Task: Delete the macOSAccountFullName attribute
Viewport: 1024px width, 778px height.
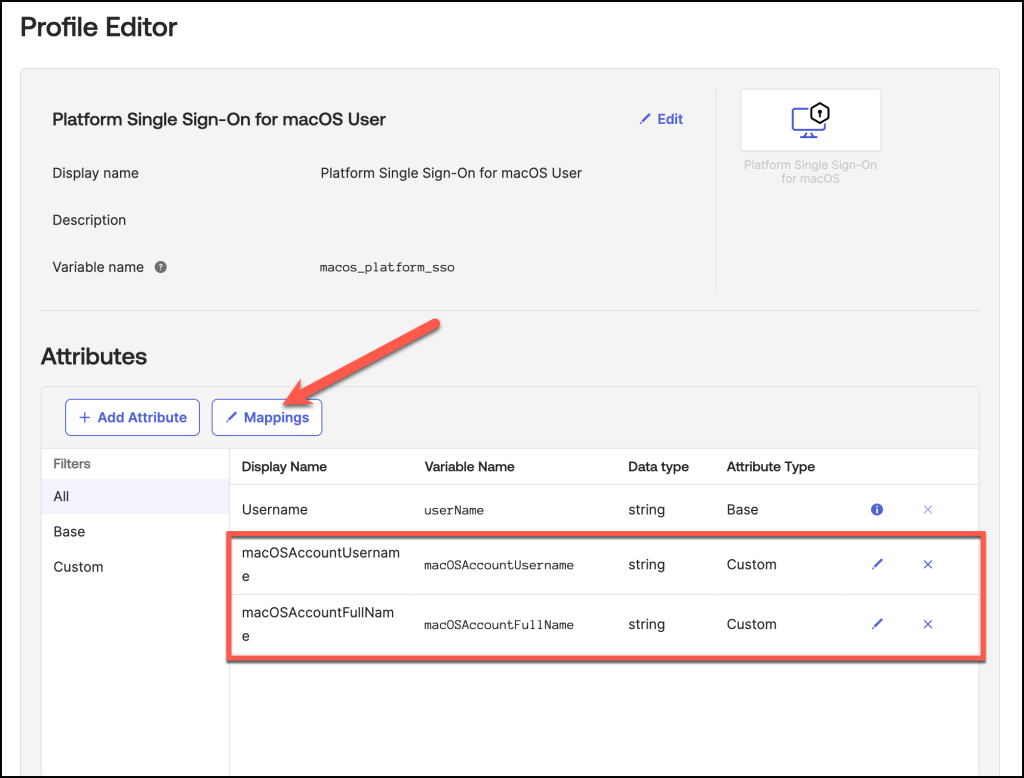Action: tap(927, 624)
